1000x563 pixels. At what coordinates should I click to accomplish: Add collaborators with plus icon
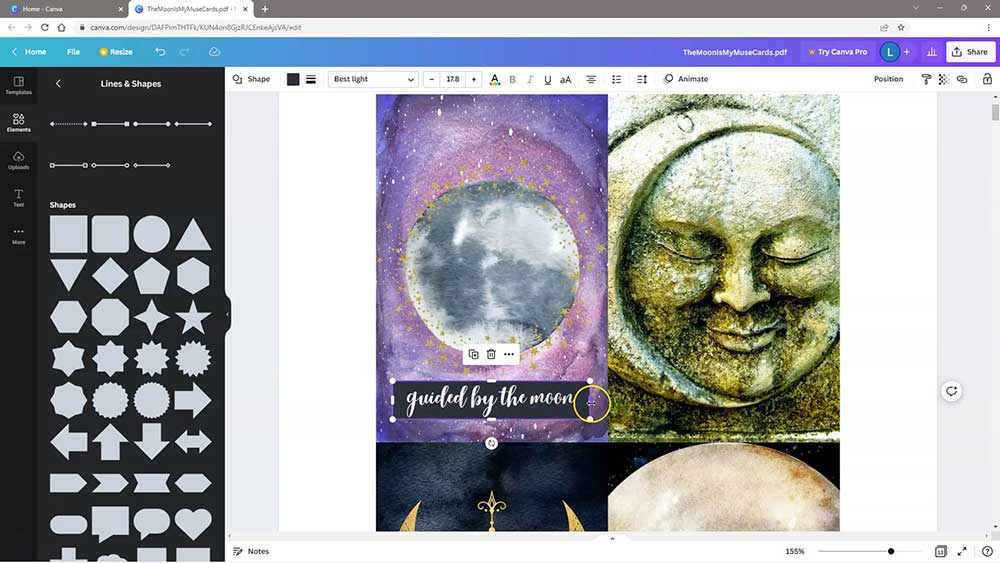(907, 52)
